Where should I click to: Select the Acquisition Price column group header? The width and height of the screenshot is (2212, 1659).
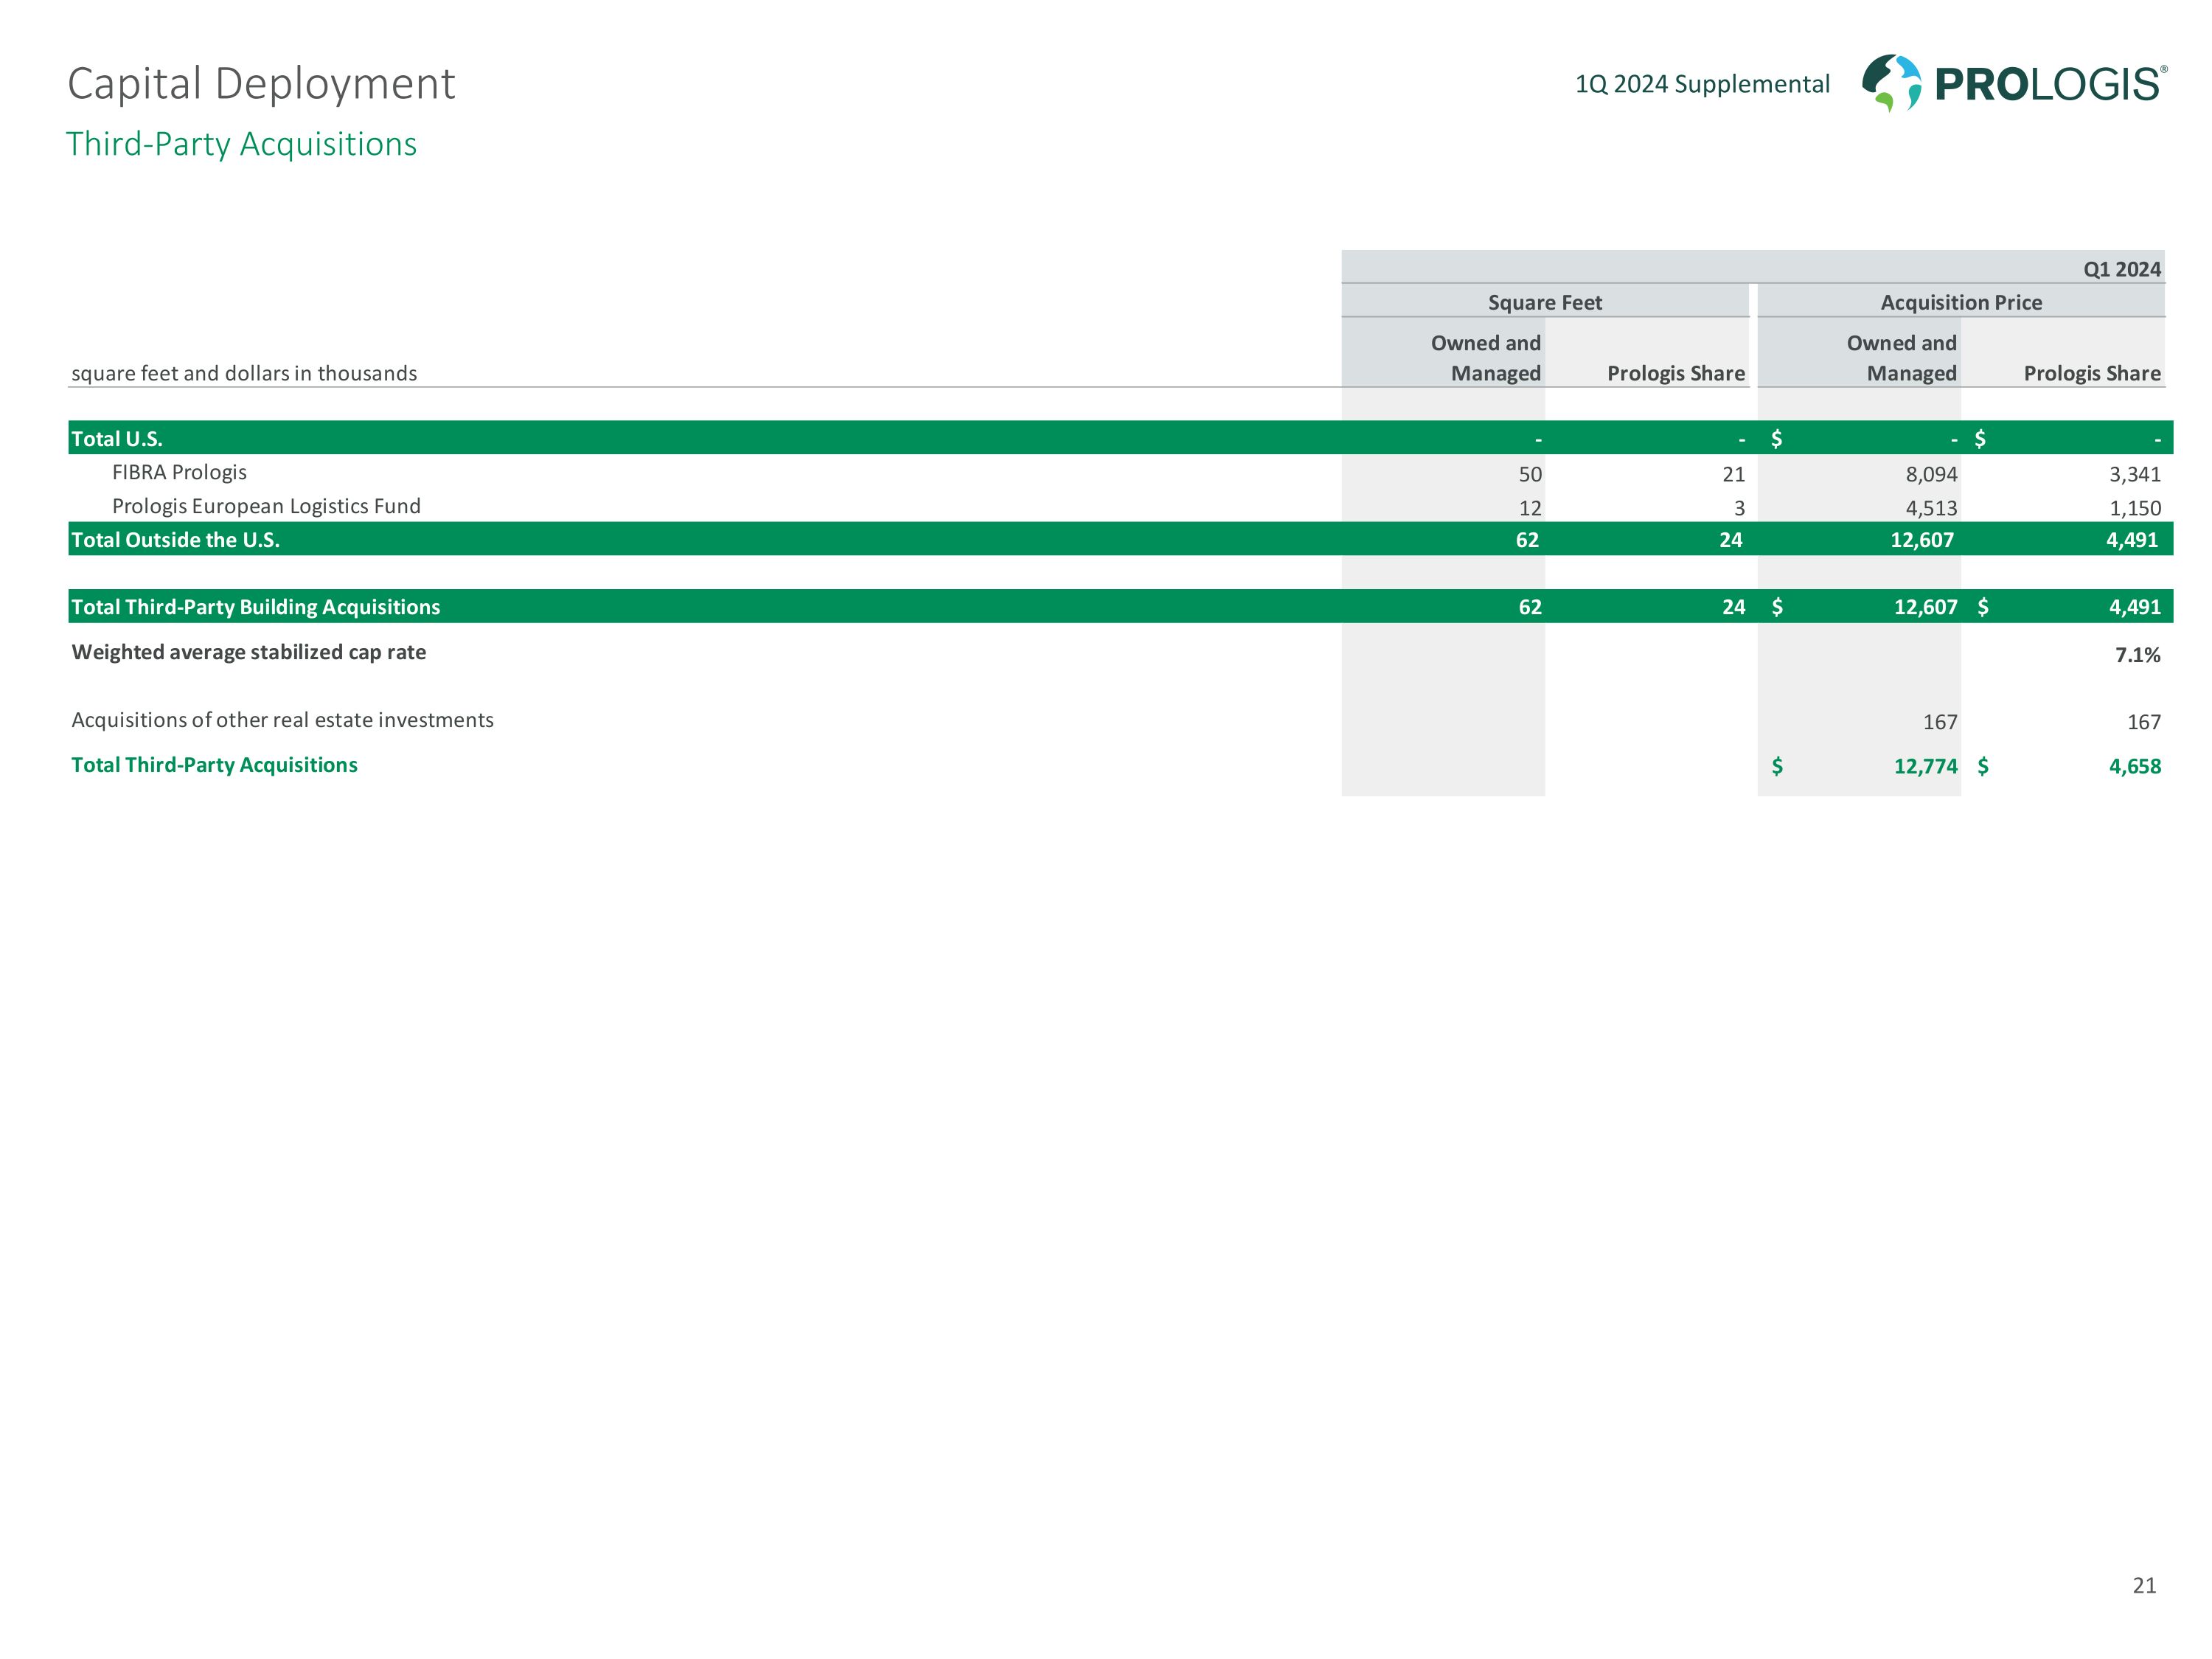(x=1960, y=302)
